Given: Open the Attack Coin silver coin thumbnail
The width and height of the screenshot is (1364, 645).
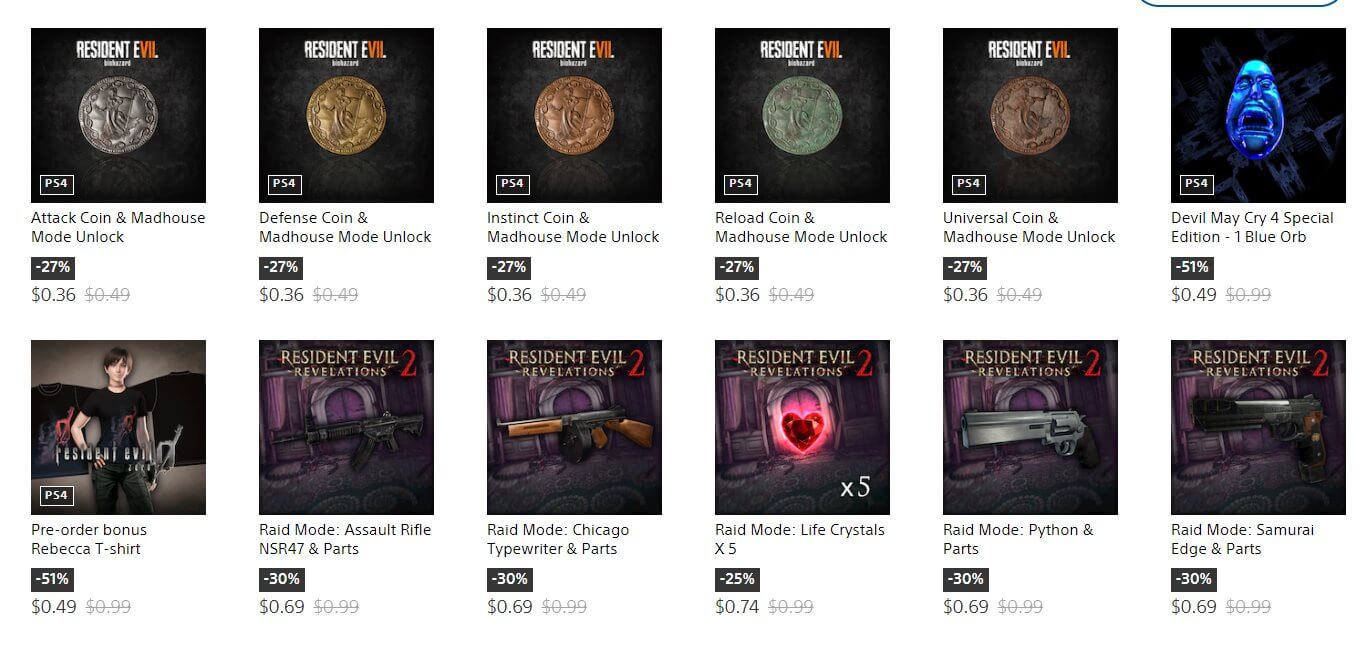Looking at the screenshot, I should pyautogui.click(x=118, y=115).
